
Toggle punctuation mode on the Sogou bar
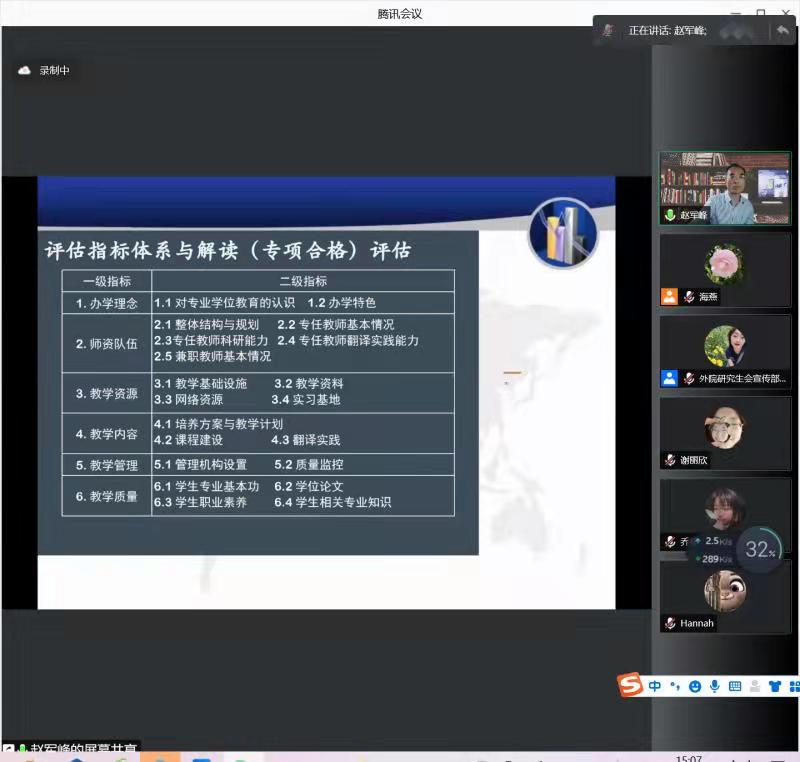[x=675, y=686]
